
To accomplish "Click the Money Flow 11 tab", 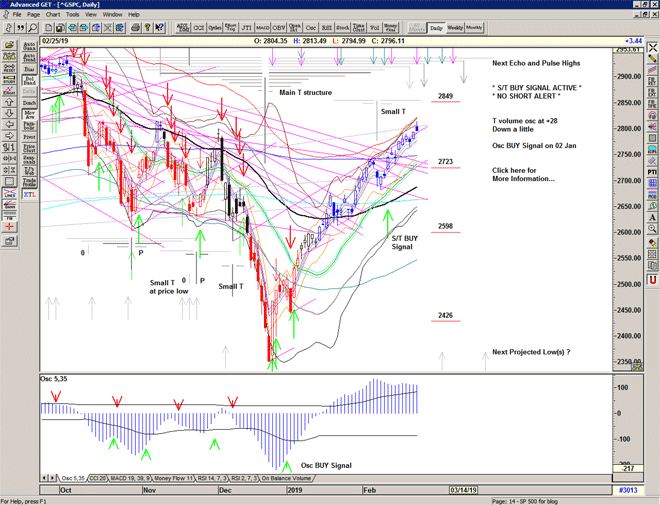I will tap(172, 479).
